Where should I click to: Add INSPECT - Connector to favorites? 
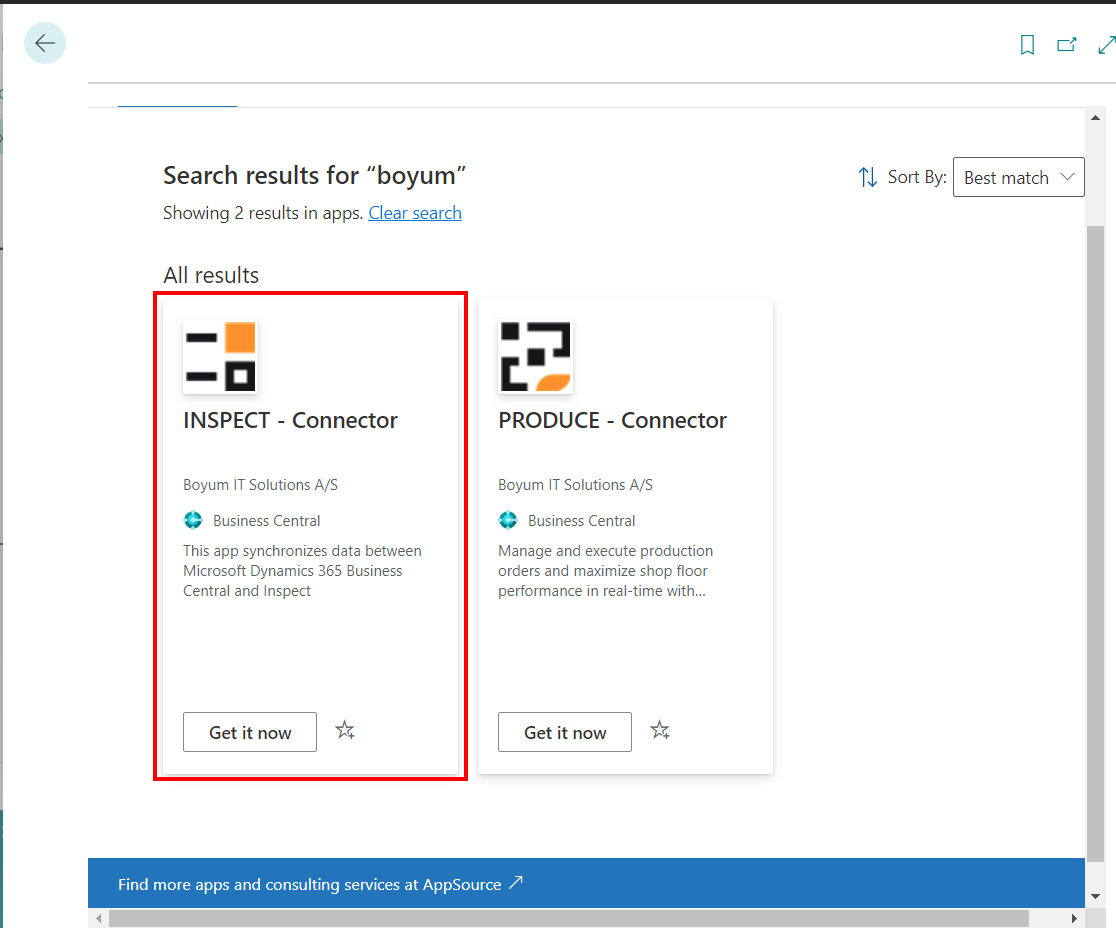[x=345, y=730]
